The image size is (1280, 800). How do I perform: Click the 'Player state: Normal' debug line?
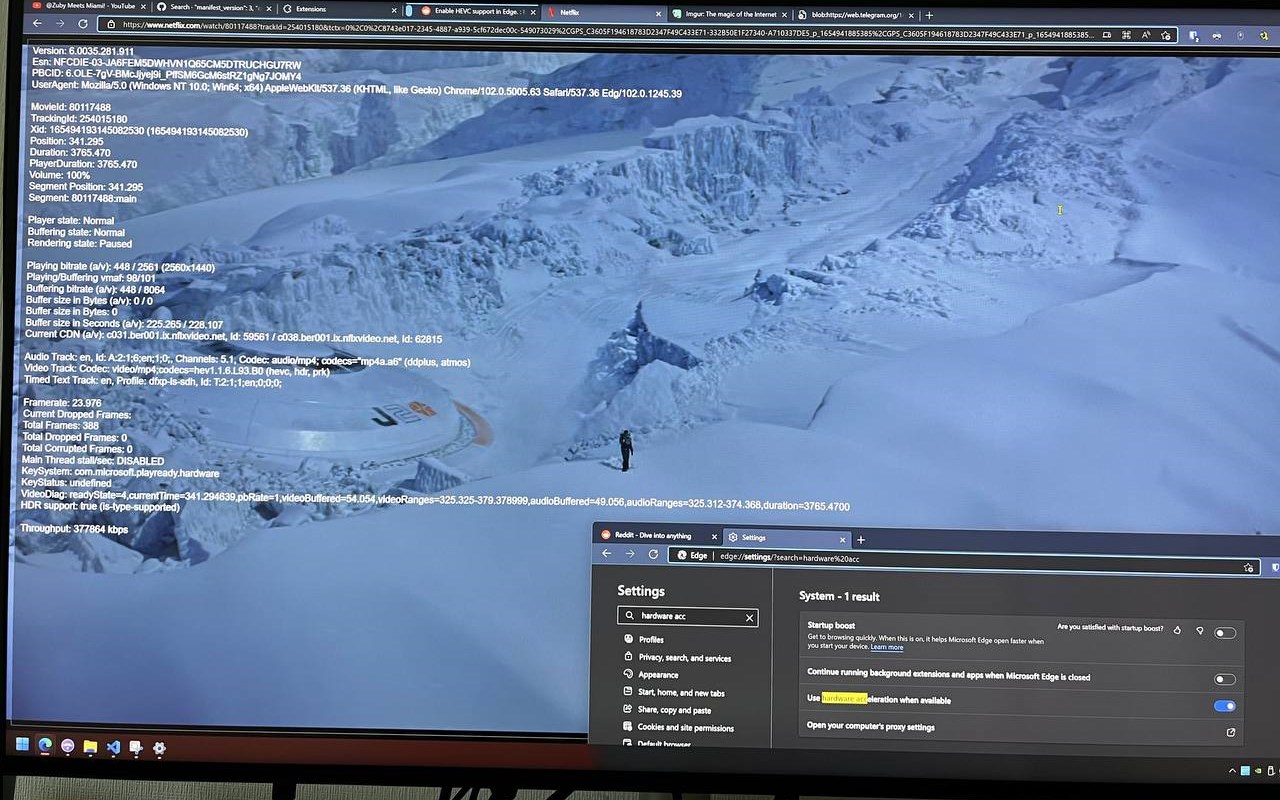72,220
